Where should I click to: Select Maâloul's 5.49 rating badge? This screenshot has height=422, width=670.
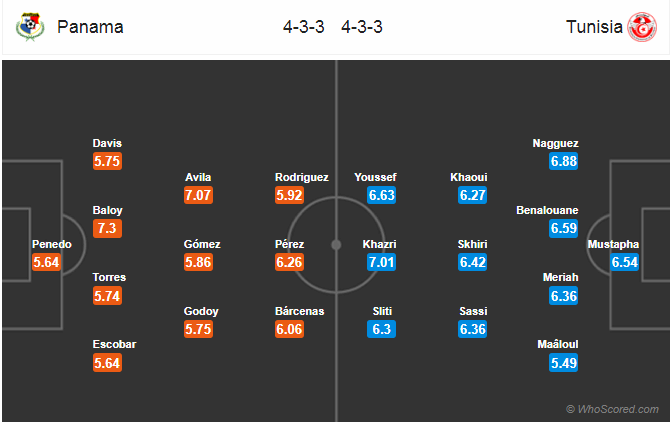(564, 363)
